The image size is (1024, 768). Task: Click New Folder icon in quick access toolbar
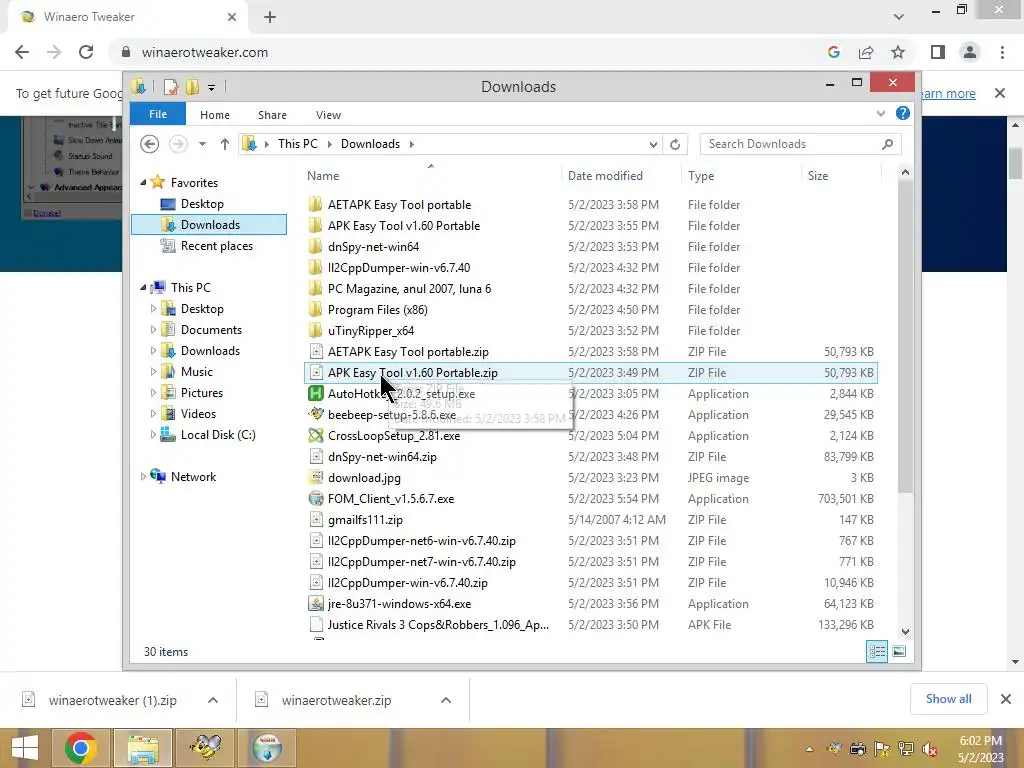click(x=192, y=86)
